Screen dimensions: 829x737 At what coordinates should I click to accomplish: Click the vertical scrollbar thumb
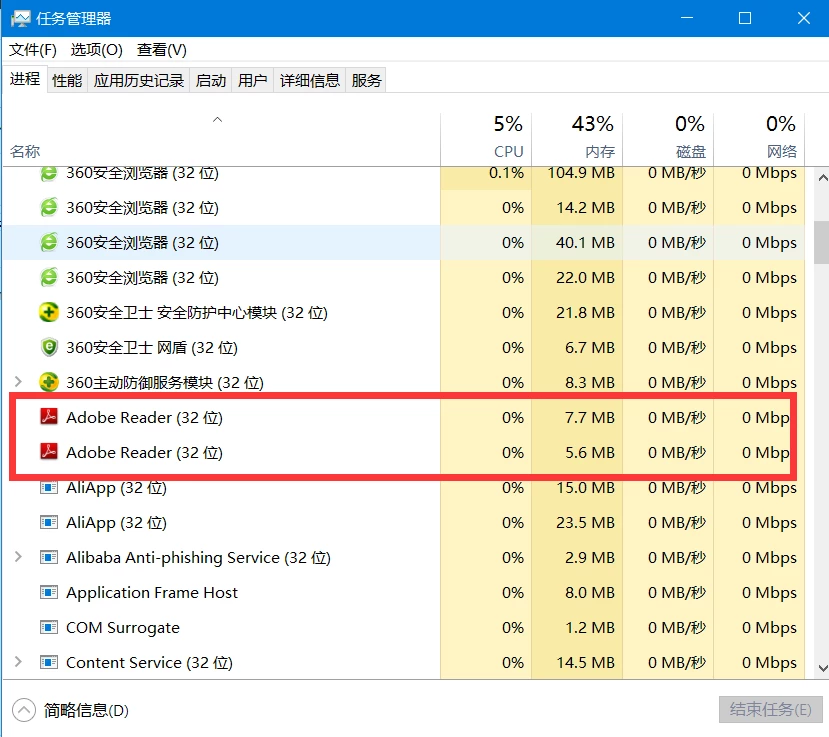pyautogui.click(x=822, y=242)
